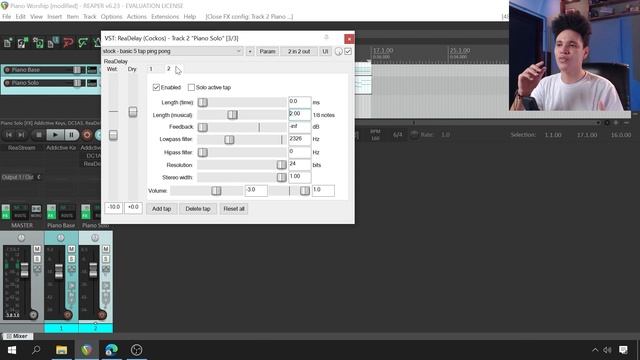Image resolution: width=640 pixels, height=360 pixels.
Task: Open the Insert menu
Action: click(54, 17)
